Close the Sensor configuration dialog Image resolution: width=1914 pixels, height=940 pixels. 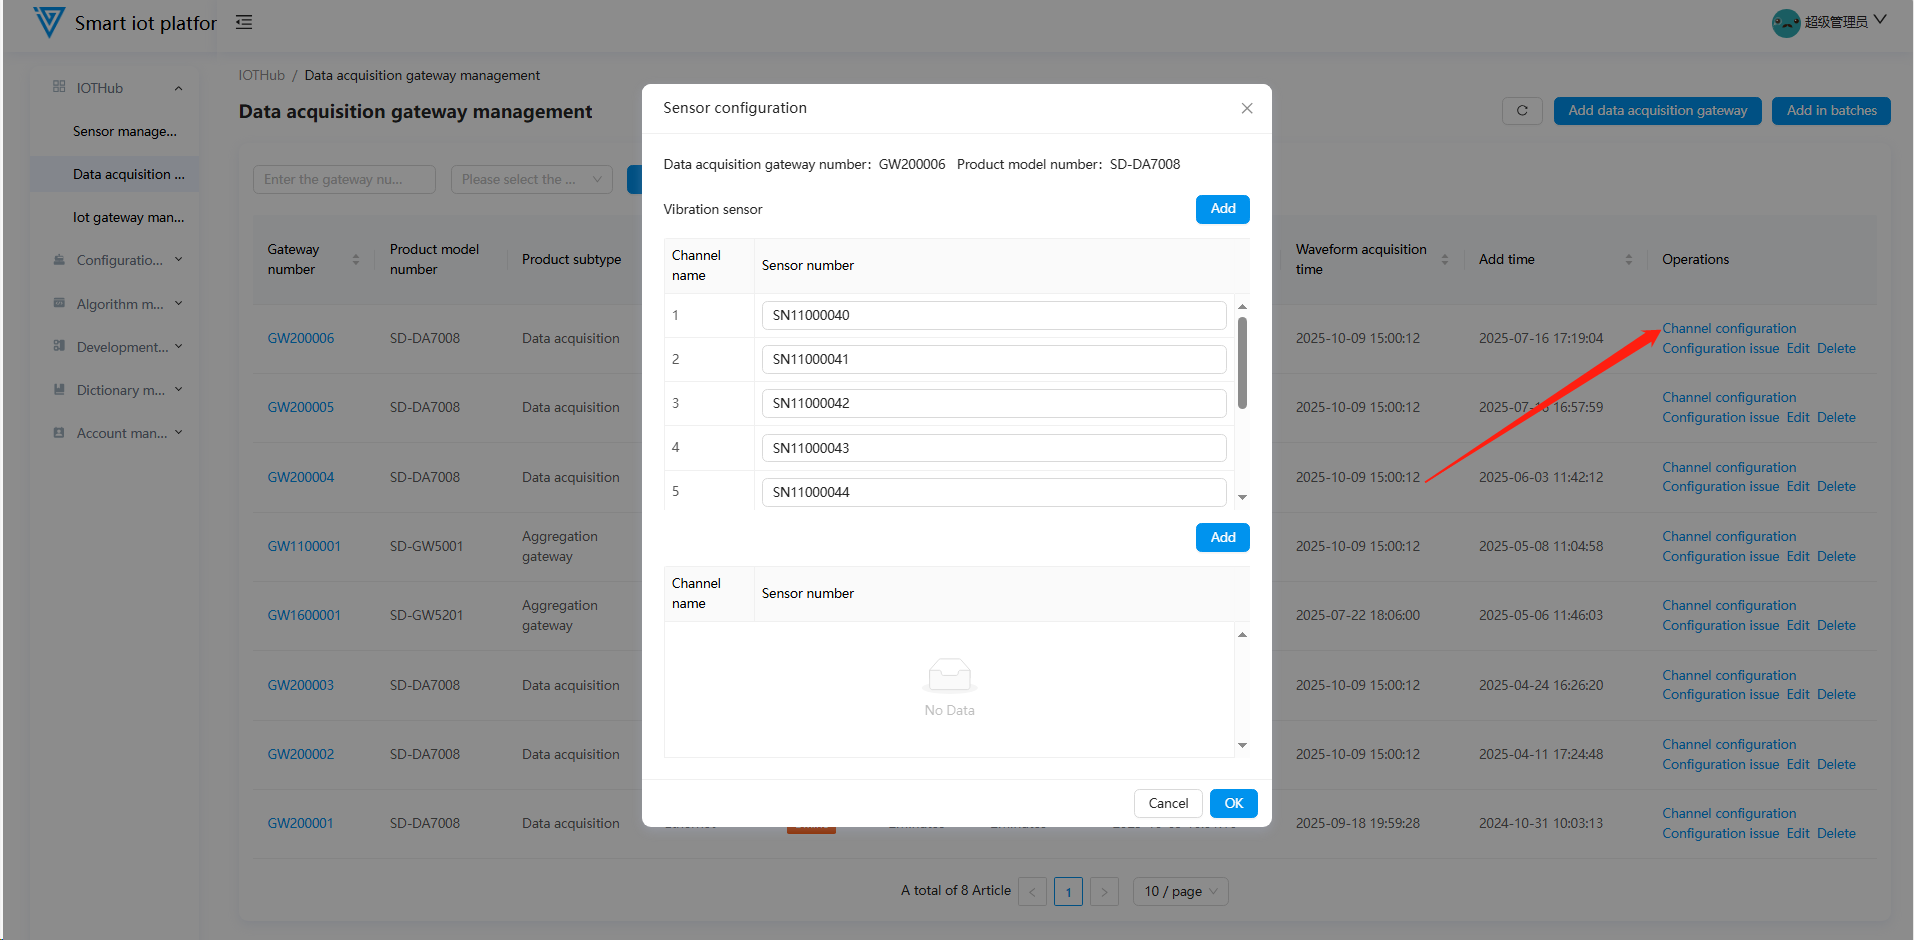tap(1246, 108)
